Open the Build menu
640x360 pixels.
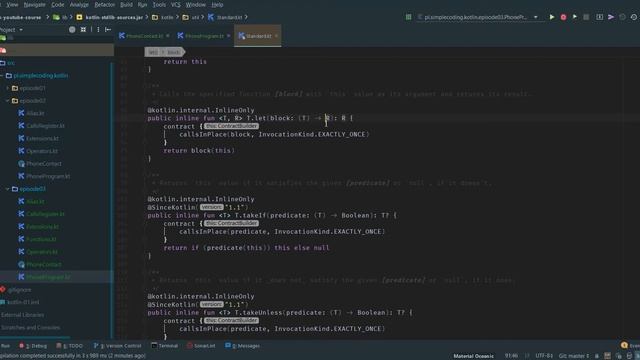pyautogui.click(x=126, y=4)
